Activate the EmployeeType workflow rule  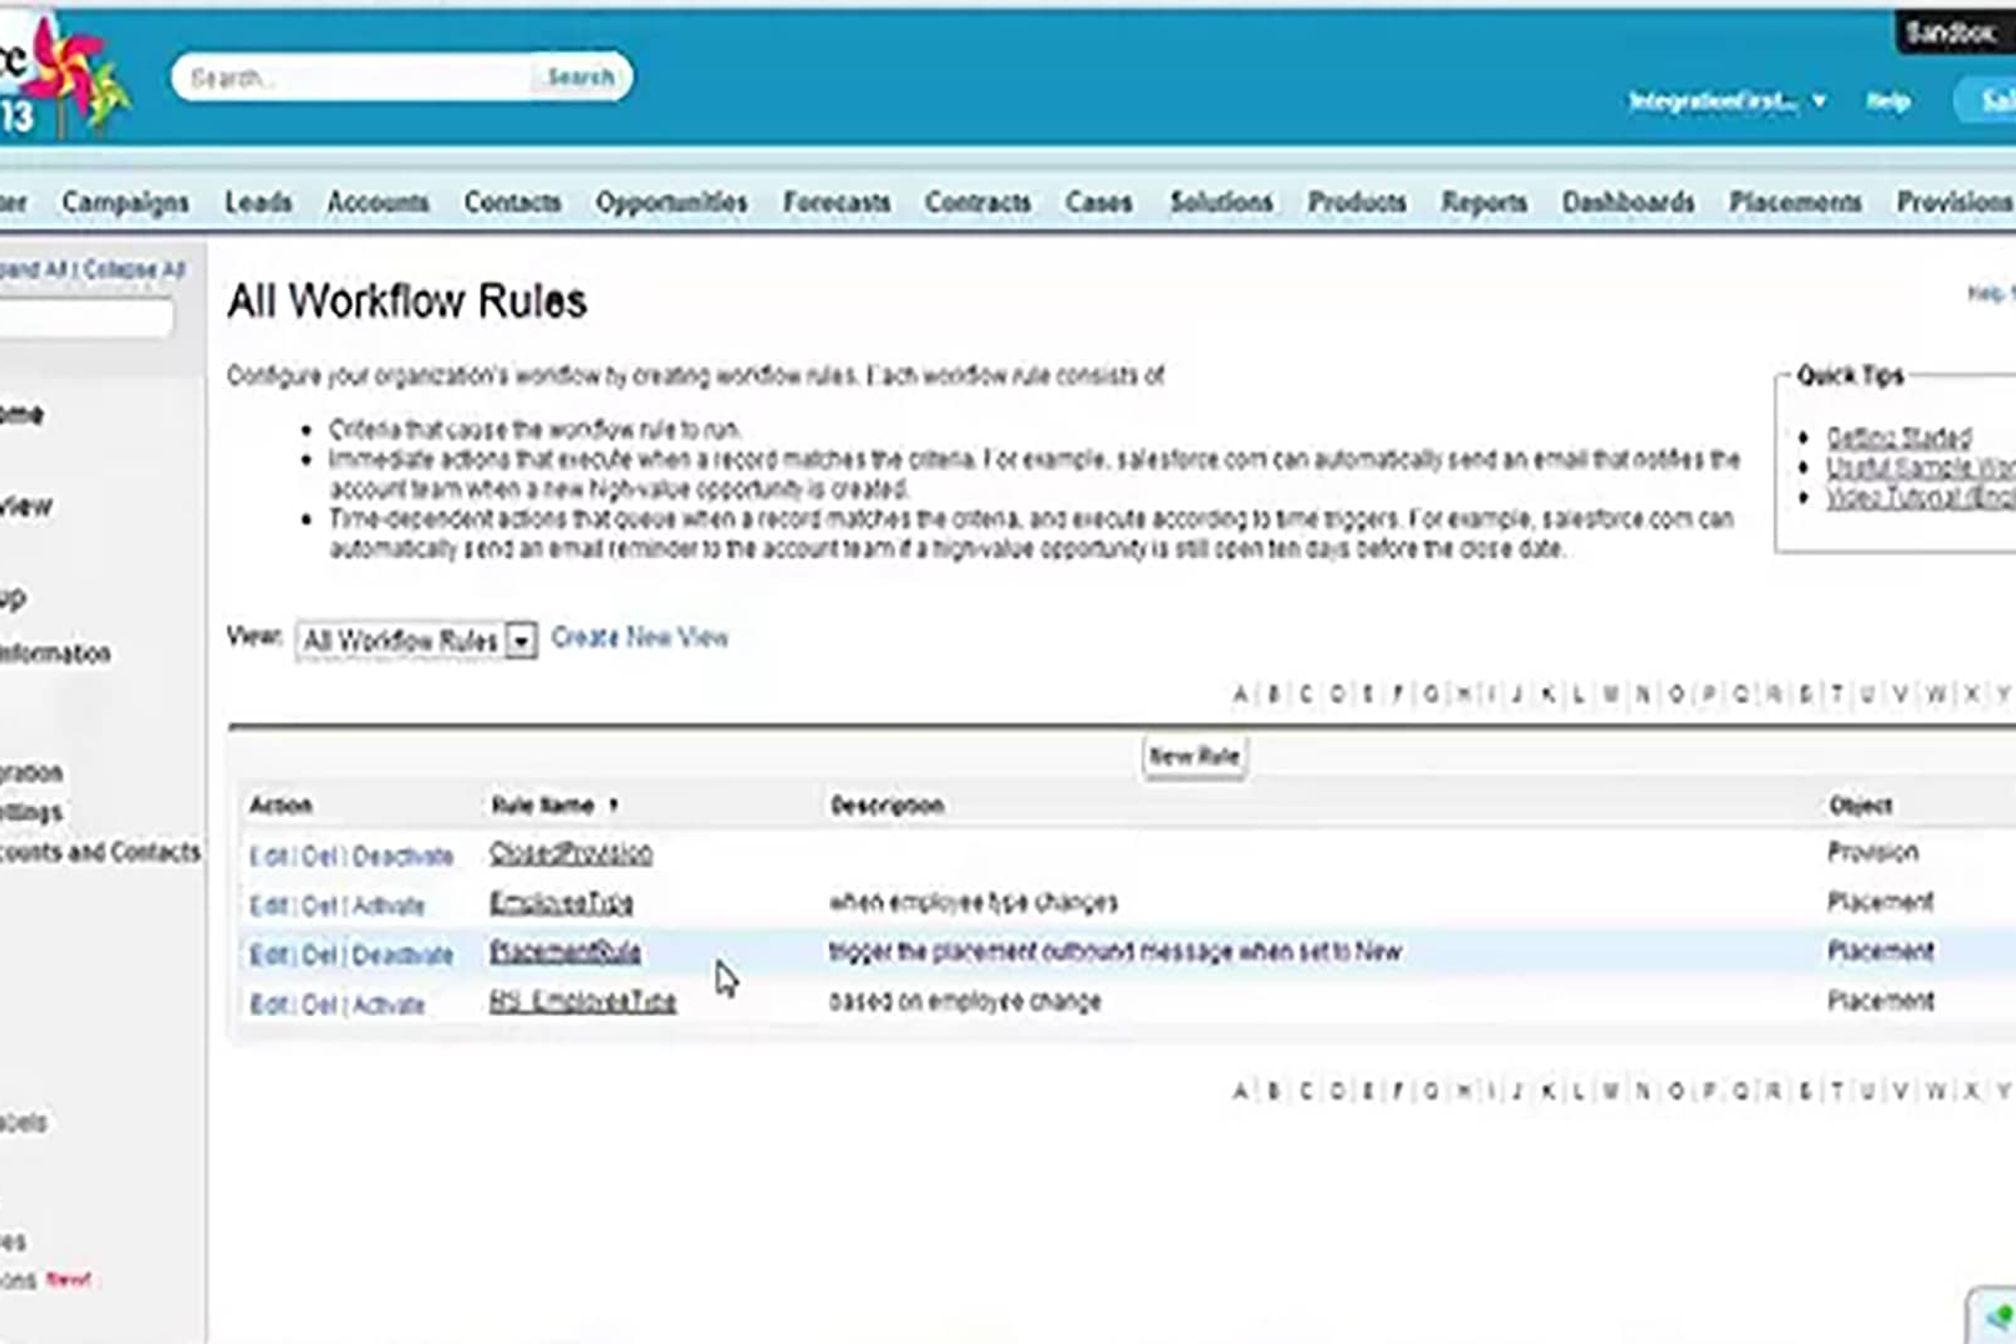(x=389, y=906)
